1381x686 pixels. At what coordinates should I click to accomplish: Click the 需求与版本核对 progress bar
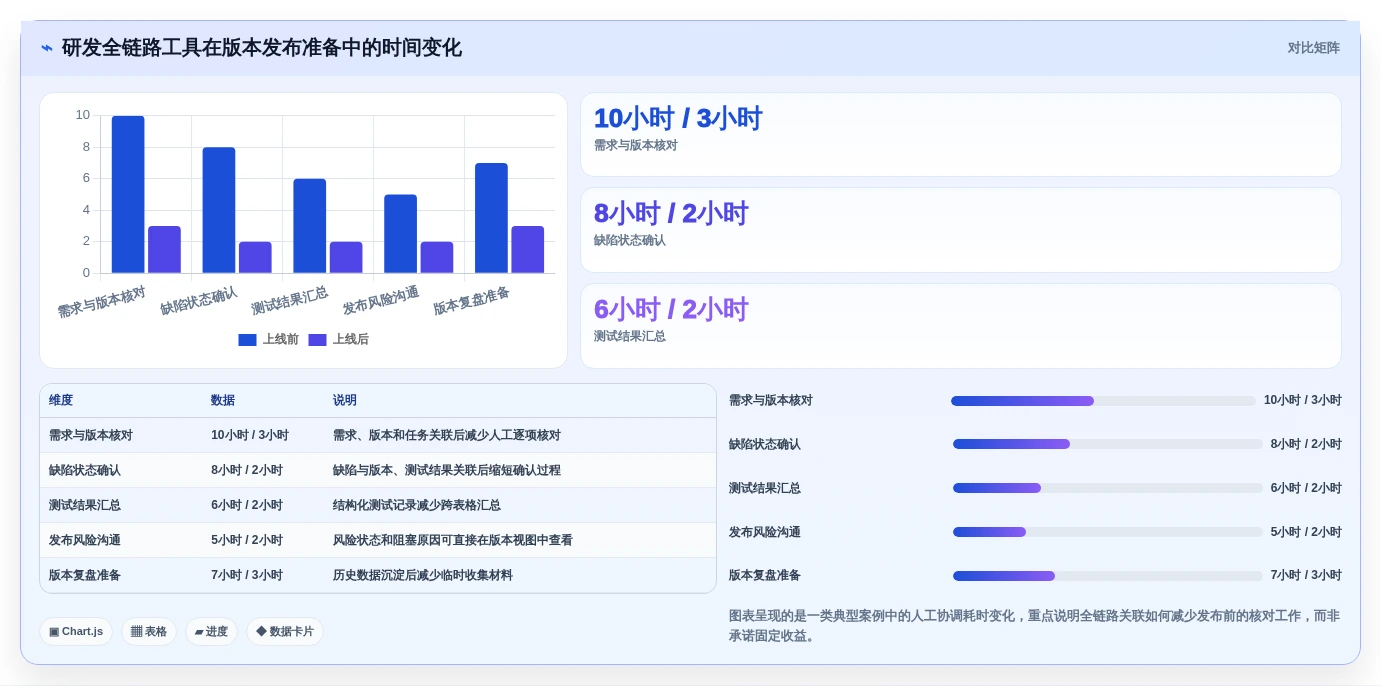tap(1103, 401)
